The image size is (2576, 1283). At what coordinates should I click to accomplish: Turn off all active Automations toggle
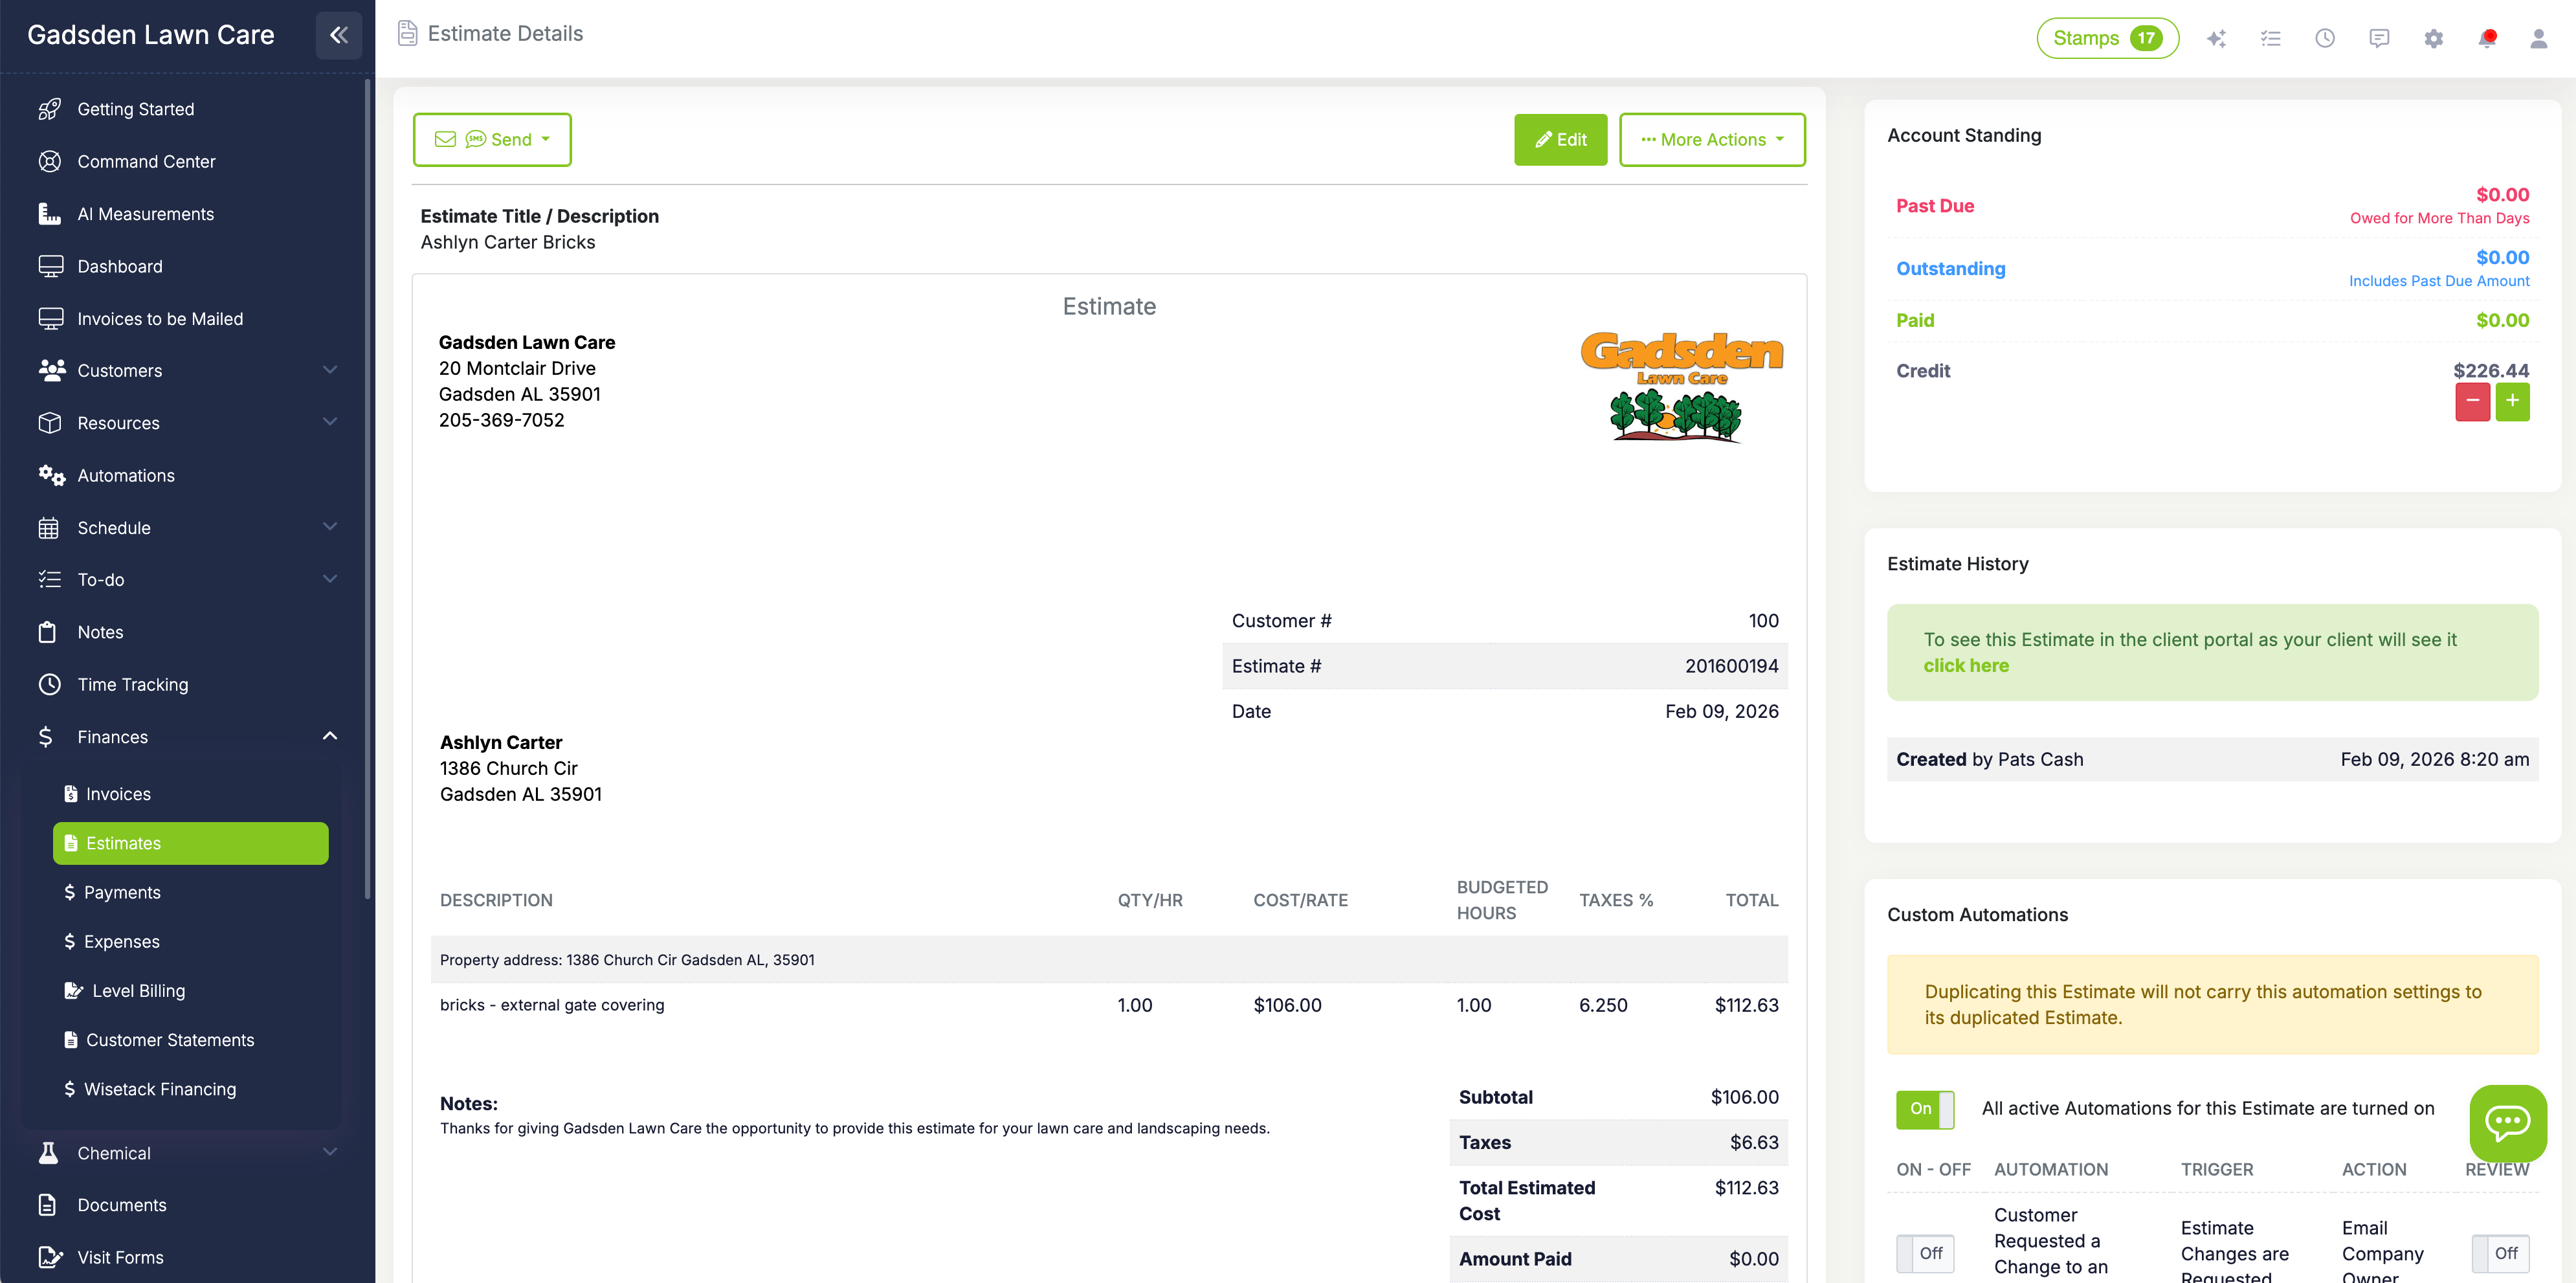tap(1923, 1109)
